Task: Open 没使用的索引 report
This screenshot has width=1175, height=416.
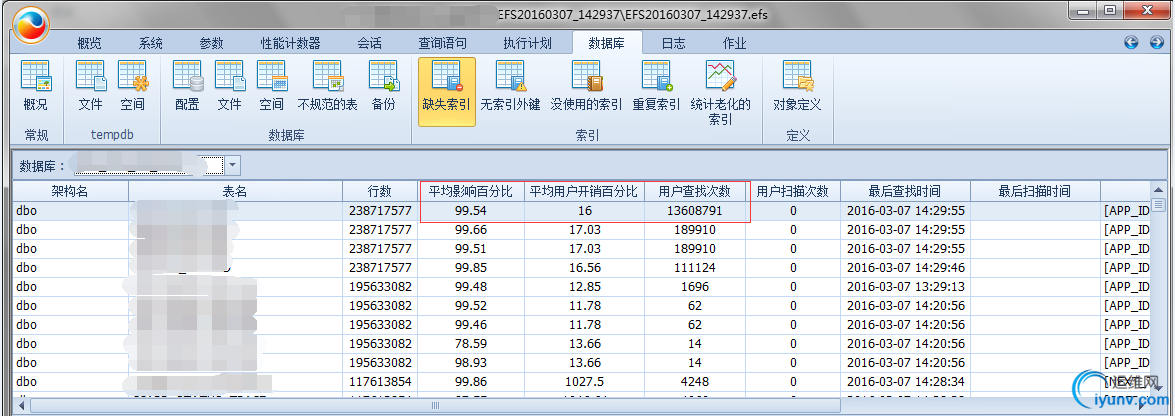Action: coord(587,87)
